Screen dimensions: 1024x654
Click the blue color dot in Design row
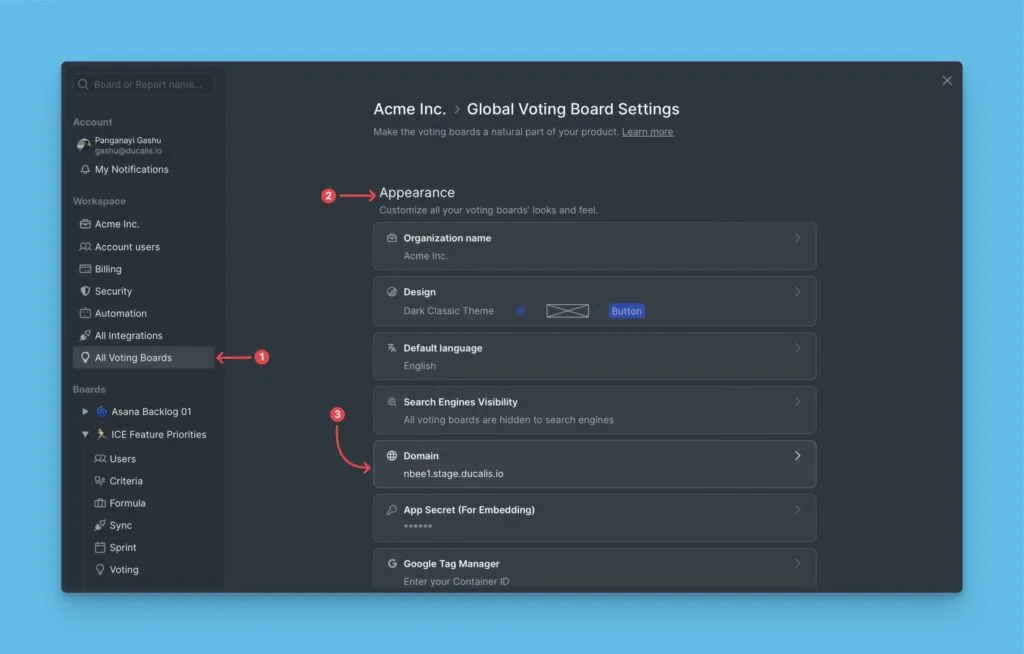coord(520,311)
